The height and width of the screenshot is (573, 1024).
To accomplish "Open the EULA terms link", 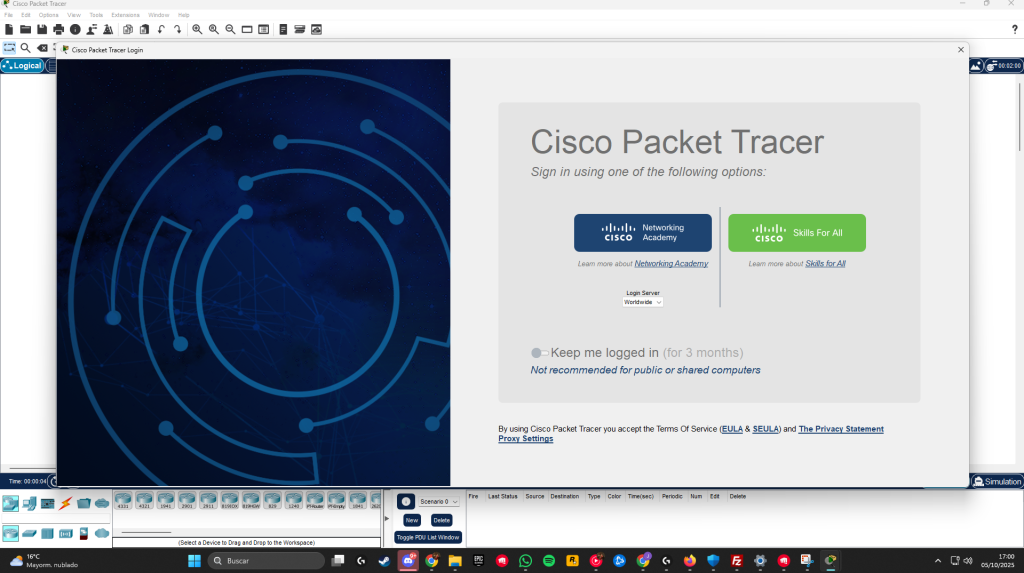I will tap(731, 429).
